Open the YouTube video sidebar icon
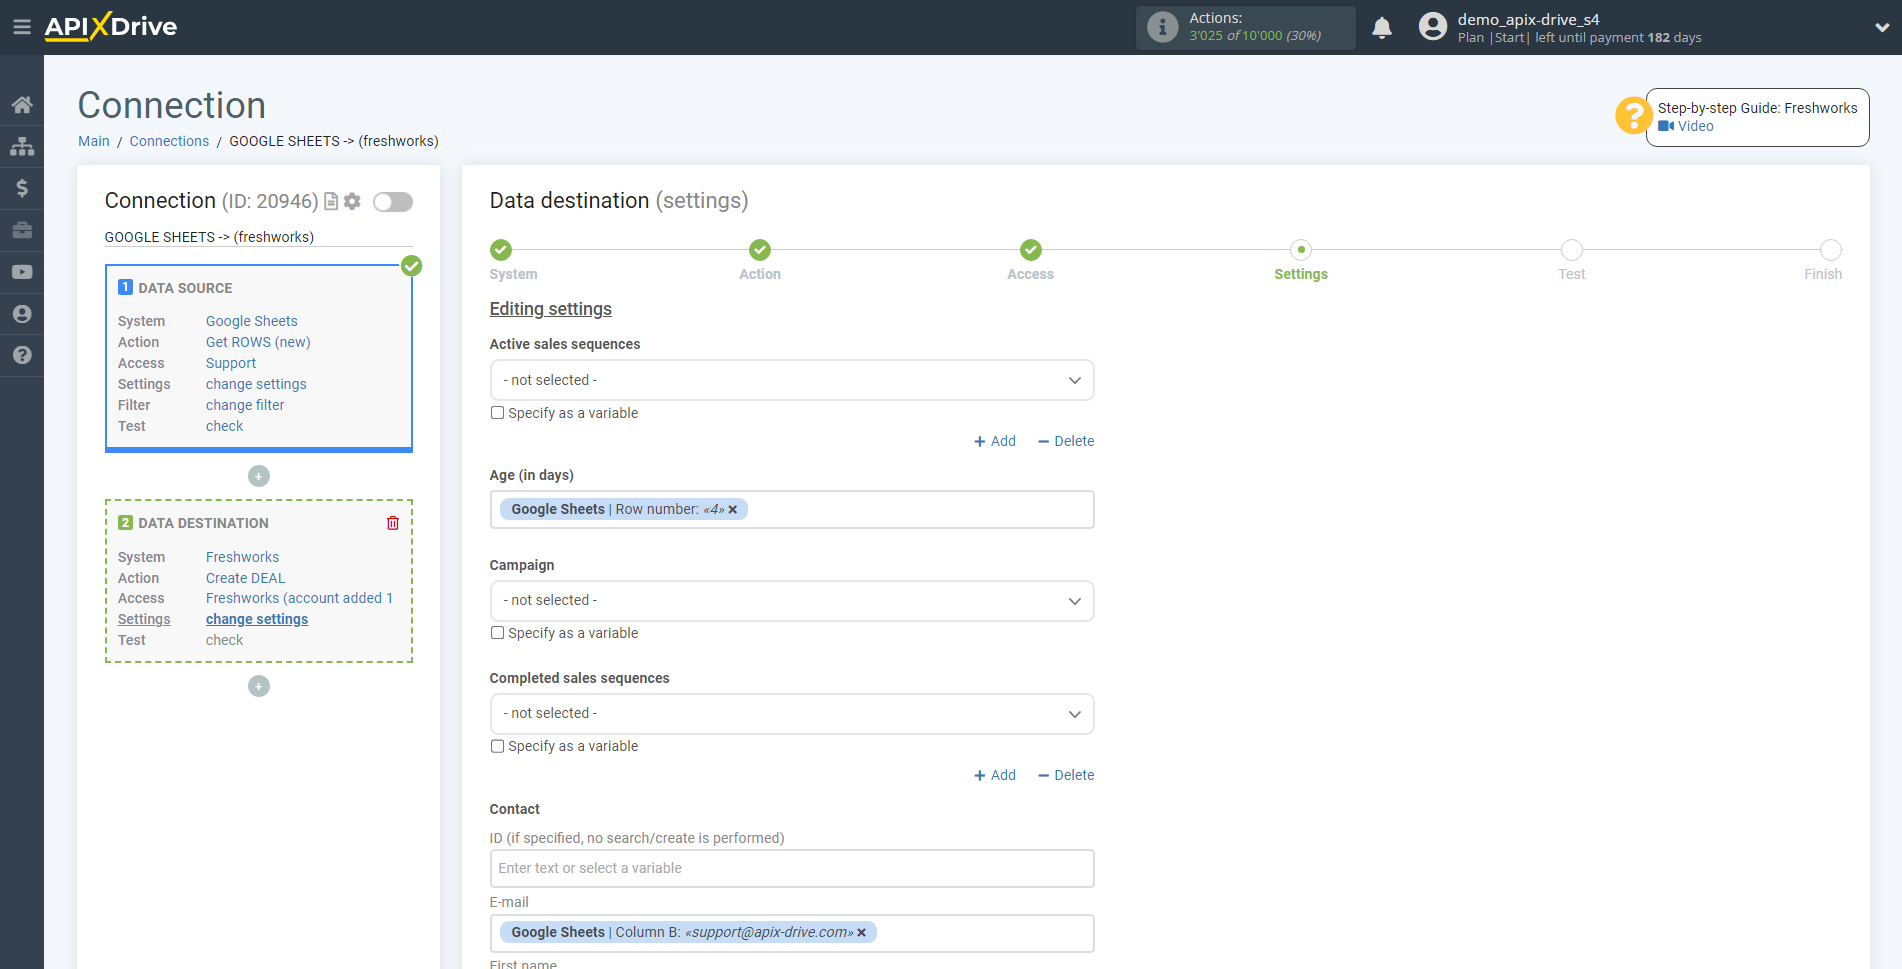 pyautogui.click(x=22, y=272)
